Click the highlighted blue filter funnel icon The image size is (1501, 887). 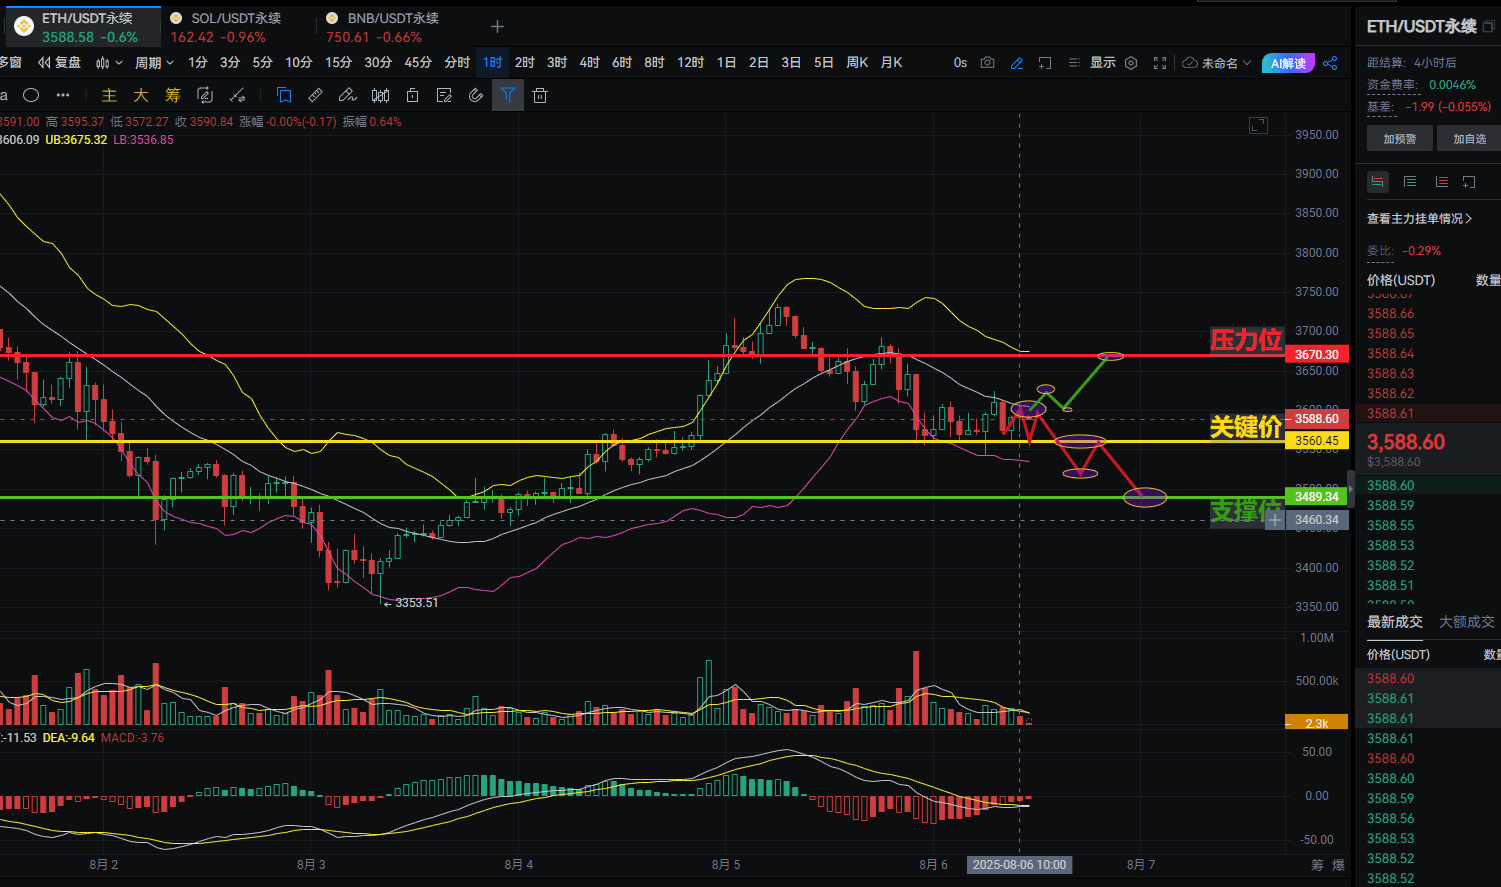pos(508,95)
